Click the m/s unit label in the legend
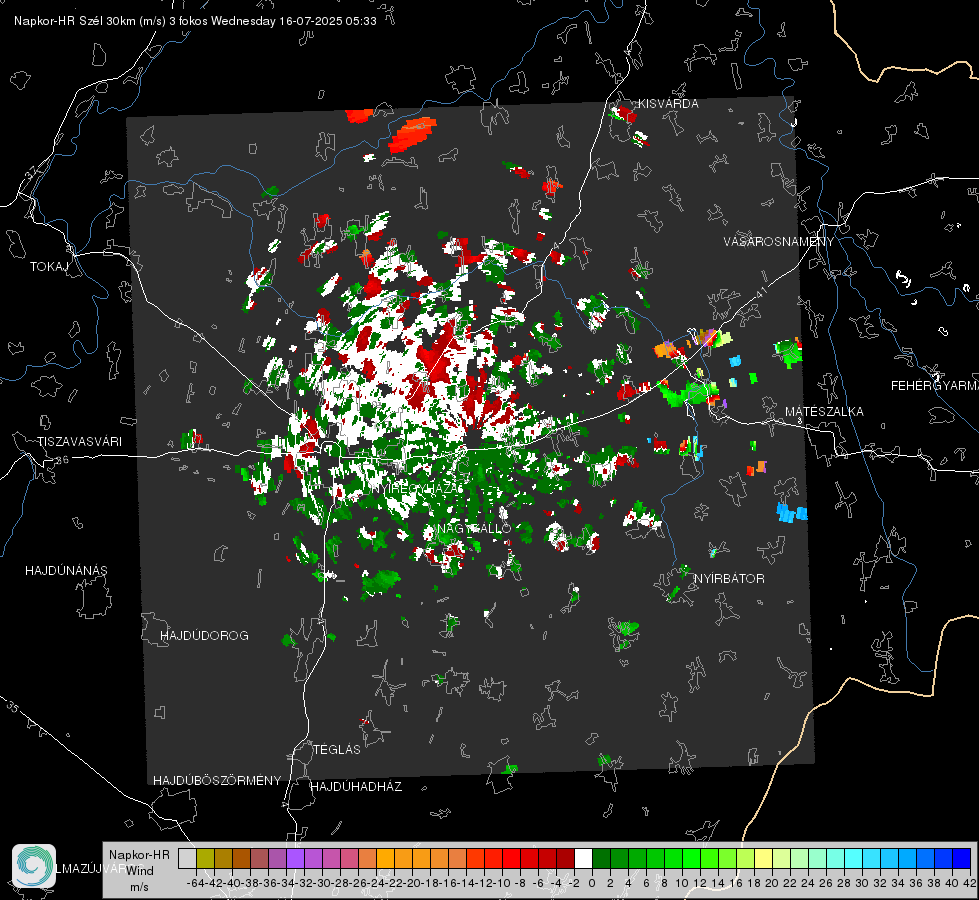979x900 pixels. [139, 887]
